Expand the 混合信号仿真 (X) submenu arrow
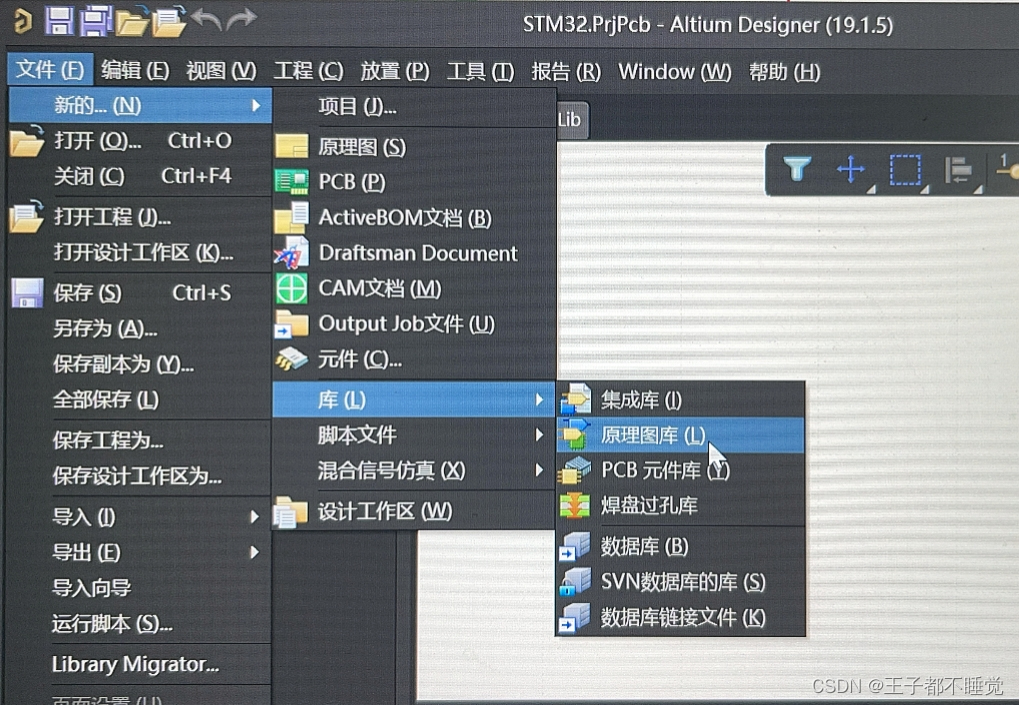 pos(539,470)
